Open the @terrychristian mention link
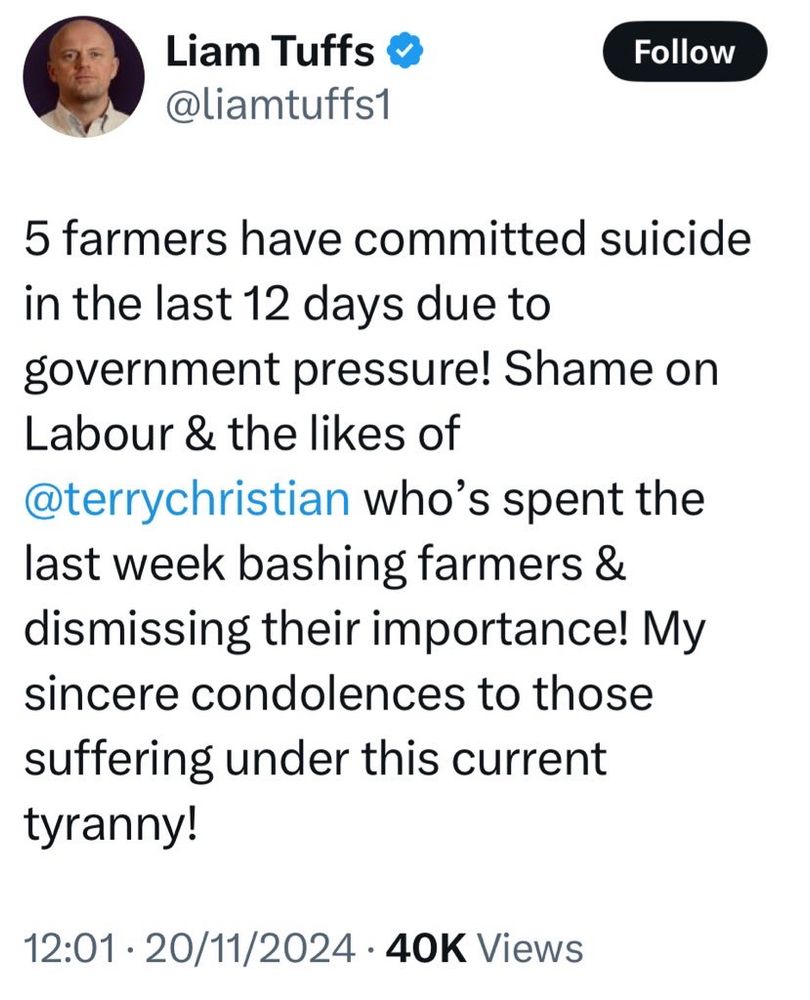This screenshot has height=1000, width=810. coord(184,500)
